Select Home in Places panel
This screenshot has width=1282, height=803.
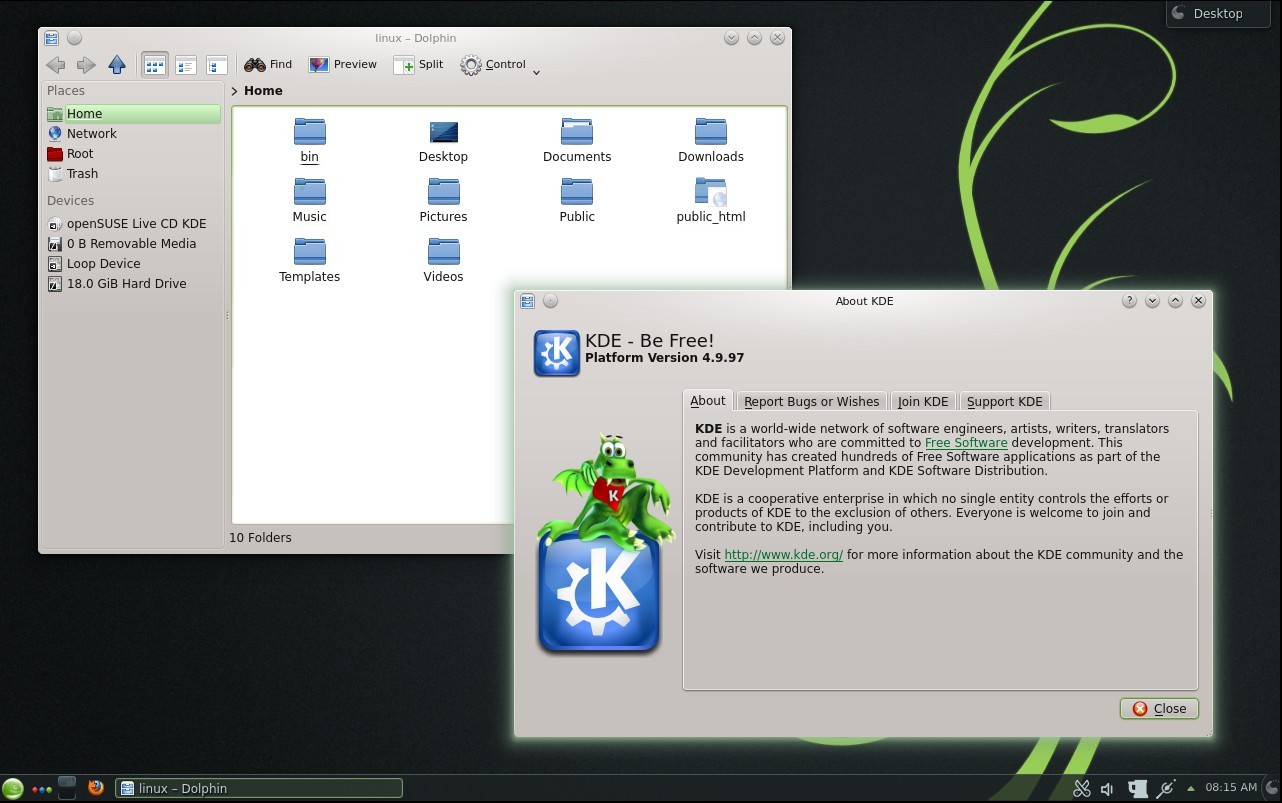coord(133,114)
